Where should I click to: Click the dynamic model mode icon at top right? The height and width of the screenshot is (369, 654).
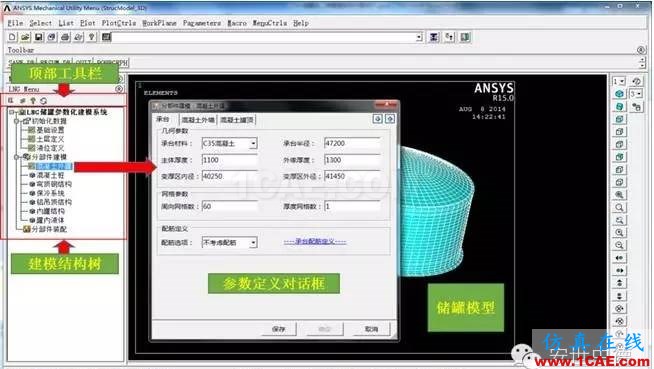636,81
